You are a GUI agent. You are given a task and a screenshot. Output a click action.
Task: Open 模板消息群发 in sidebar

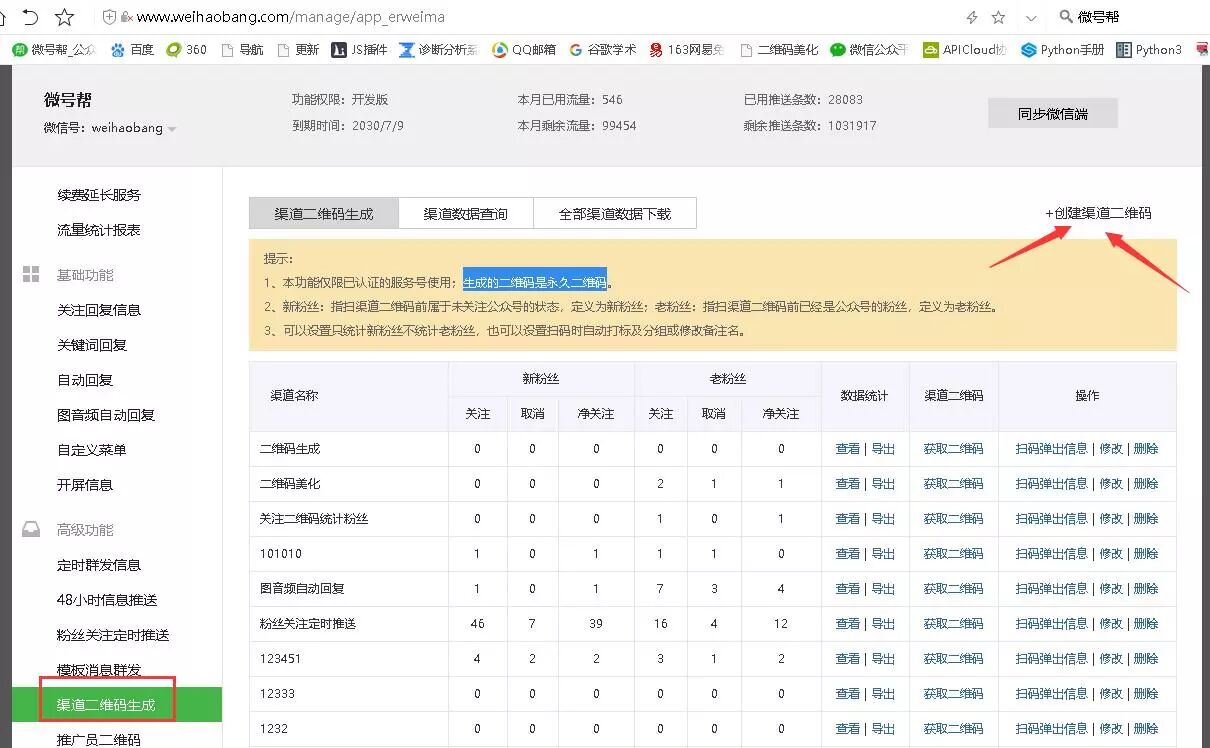click(x=99, y=670)
